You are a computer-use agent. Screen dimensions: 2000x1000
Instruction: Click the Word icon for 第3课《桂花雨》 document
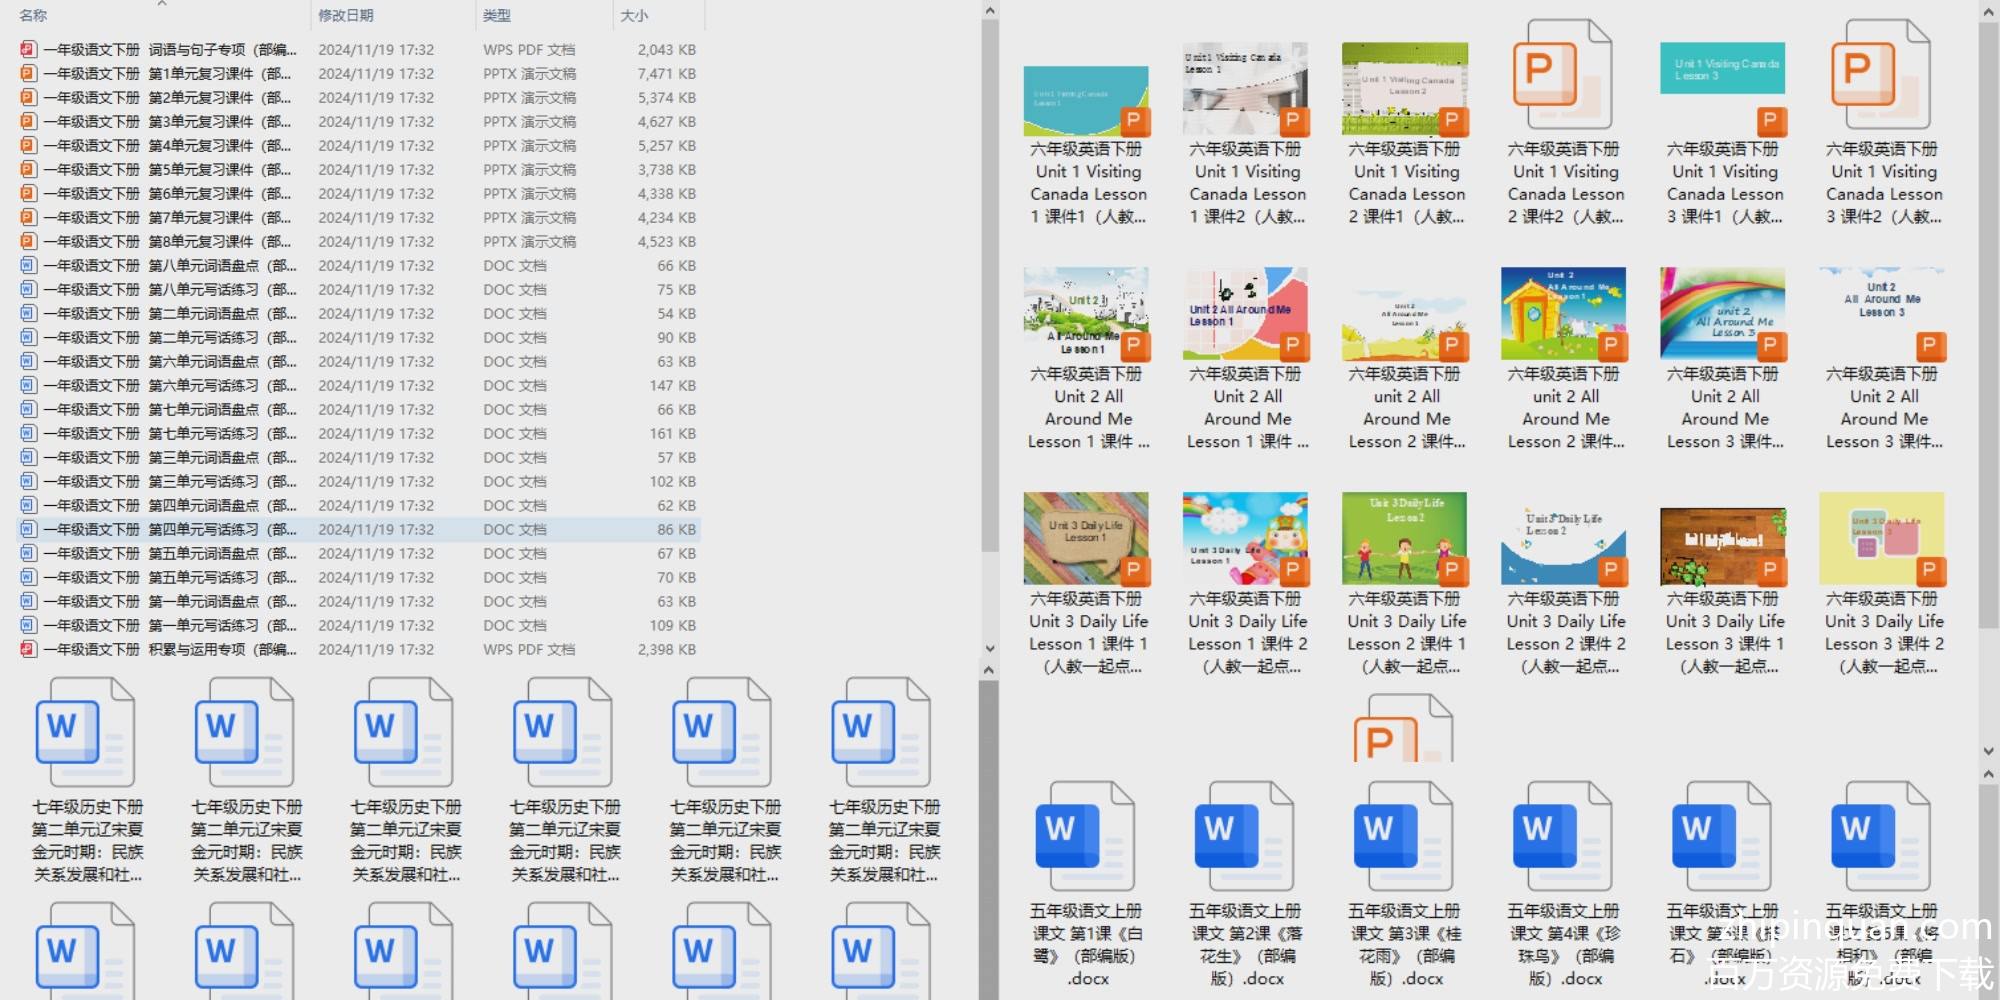click(1404, 836)
